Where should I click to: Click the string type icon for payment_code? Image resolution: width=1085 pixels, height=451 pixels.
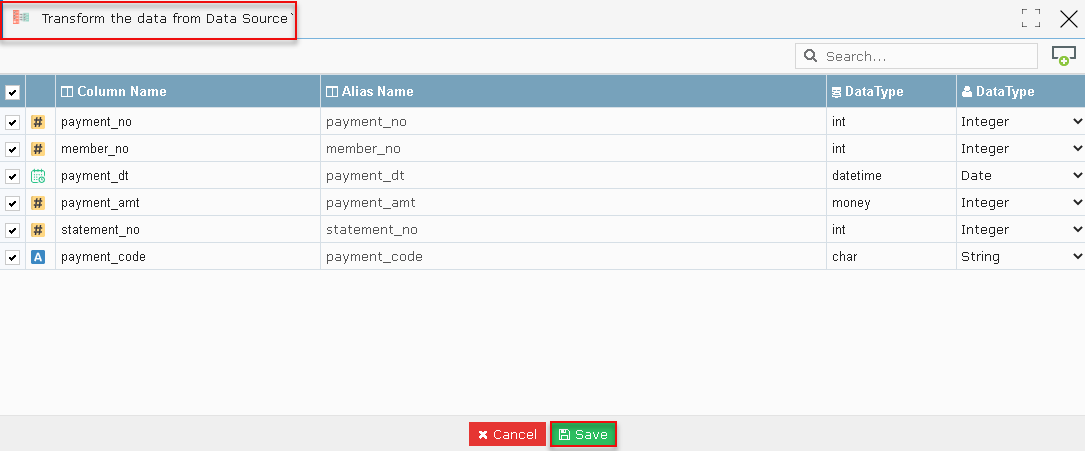click(x=38, y=257)
